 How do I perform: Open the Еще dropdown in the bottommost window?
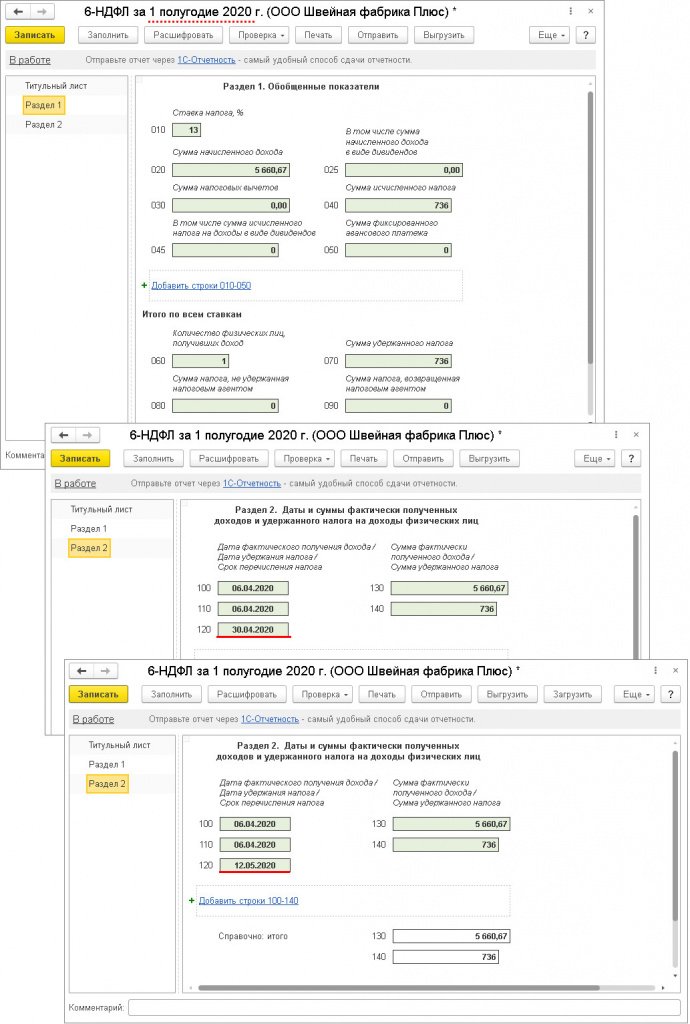tap(634, 694)
